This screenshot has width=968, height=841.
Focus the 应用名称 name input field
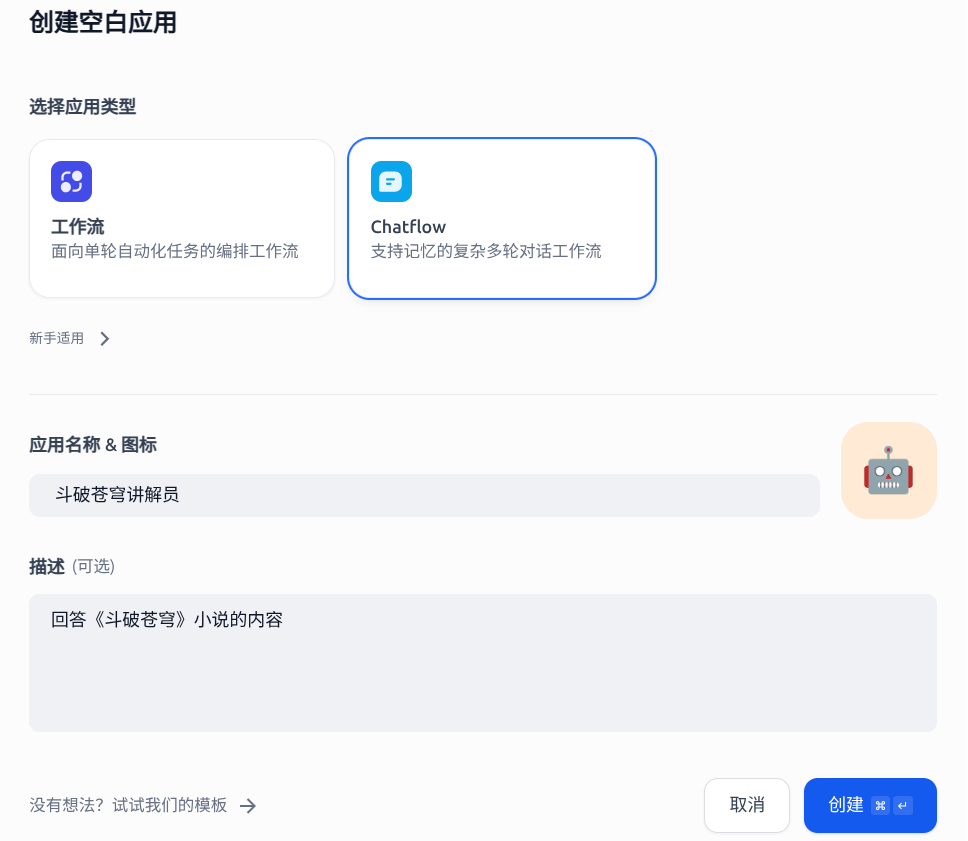point(424,495)
